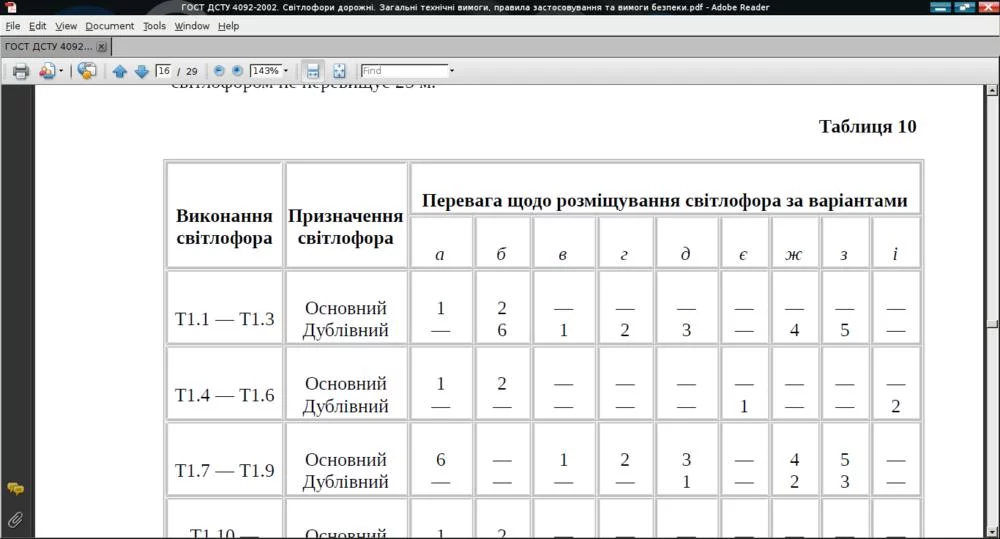Switch to the ГОСТ ДСТУ 4092 document tab
This screenshot has width=1000, height=539.
coord(48,46)
